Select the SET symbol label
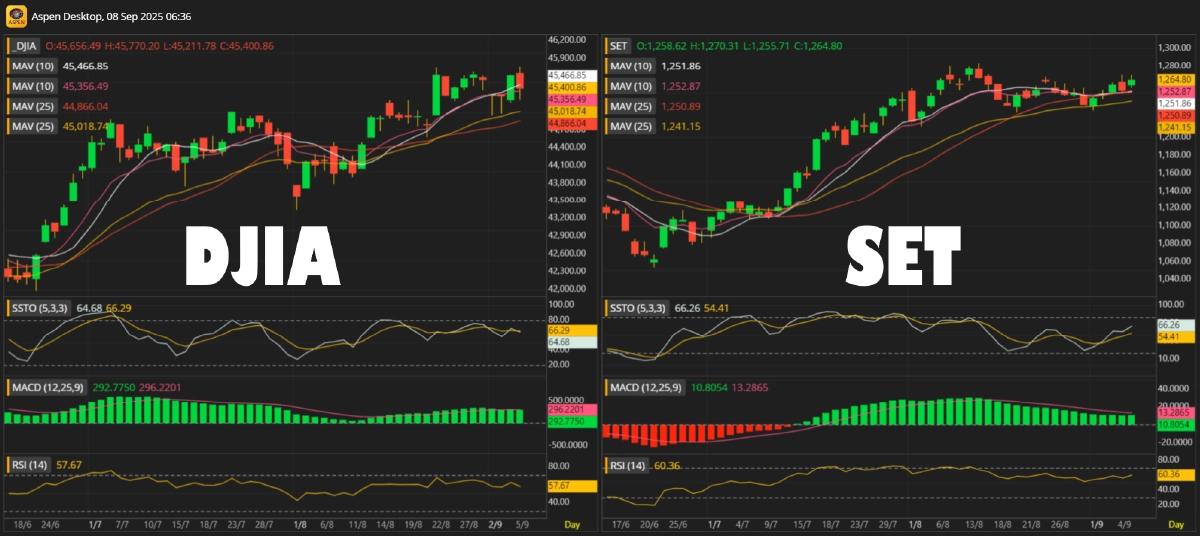The image size is (1200, 536). (618, 46)
